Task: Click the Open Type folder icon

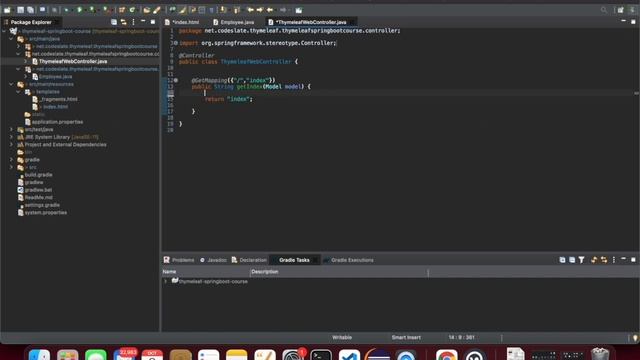Action: tap(147, 10)
